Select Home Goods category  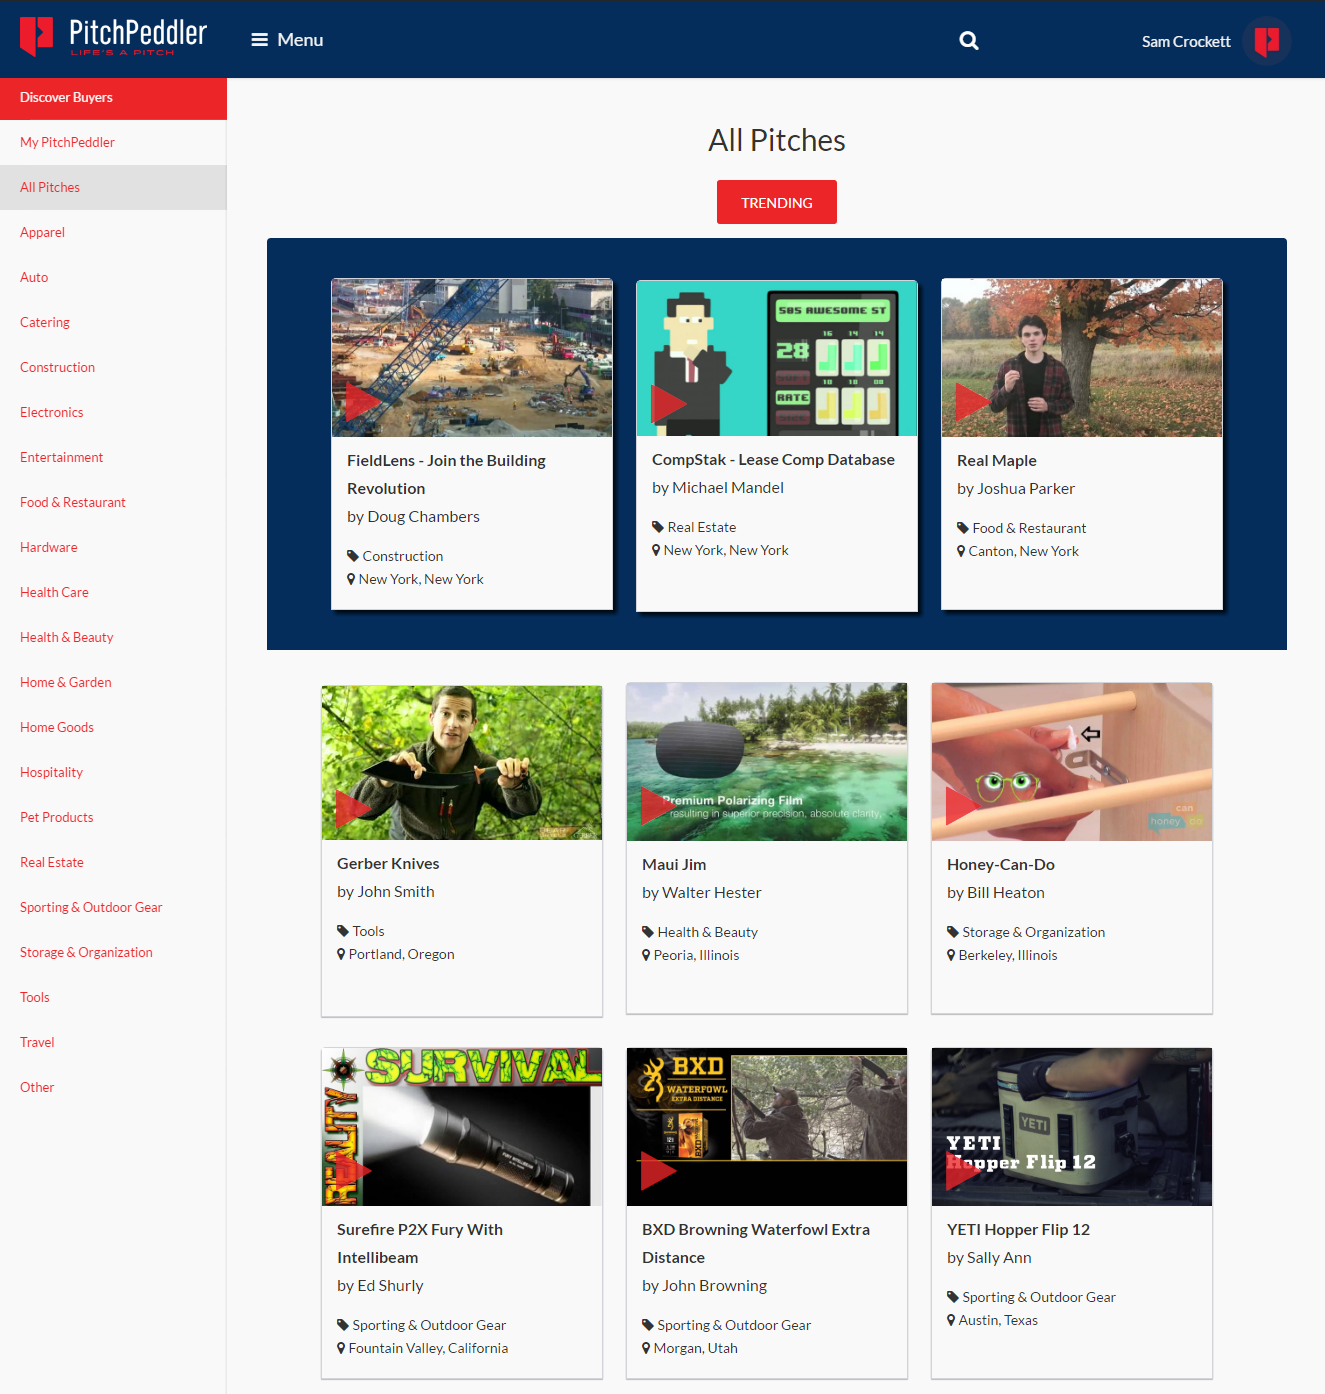pyautogui.click(x=113, y=727)
